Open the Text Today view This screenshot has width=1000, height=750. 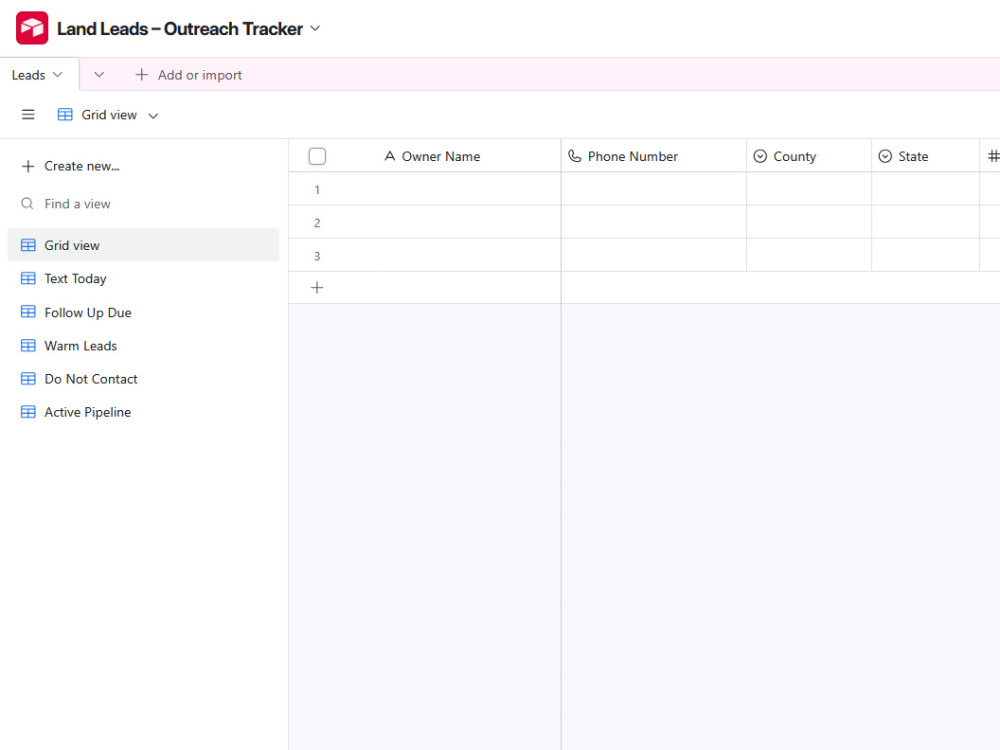(x=143, y=279)
